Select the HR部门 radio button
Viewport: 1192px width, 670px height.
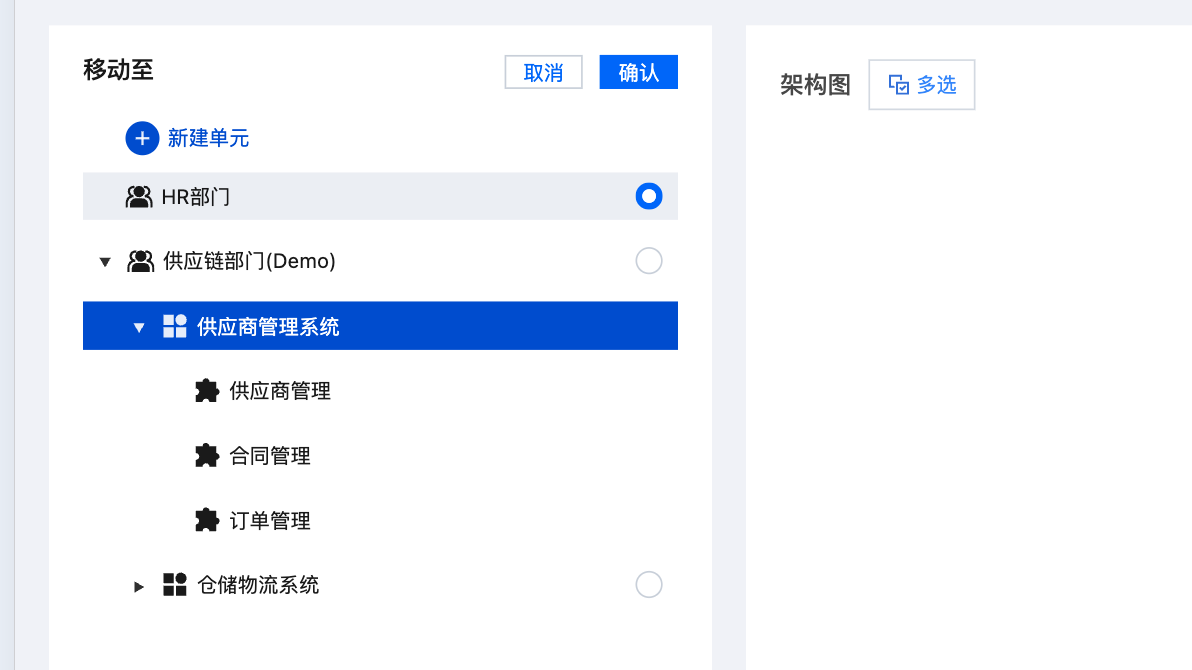(x=649, y=196)
